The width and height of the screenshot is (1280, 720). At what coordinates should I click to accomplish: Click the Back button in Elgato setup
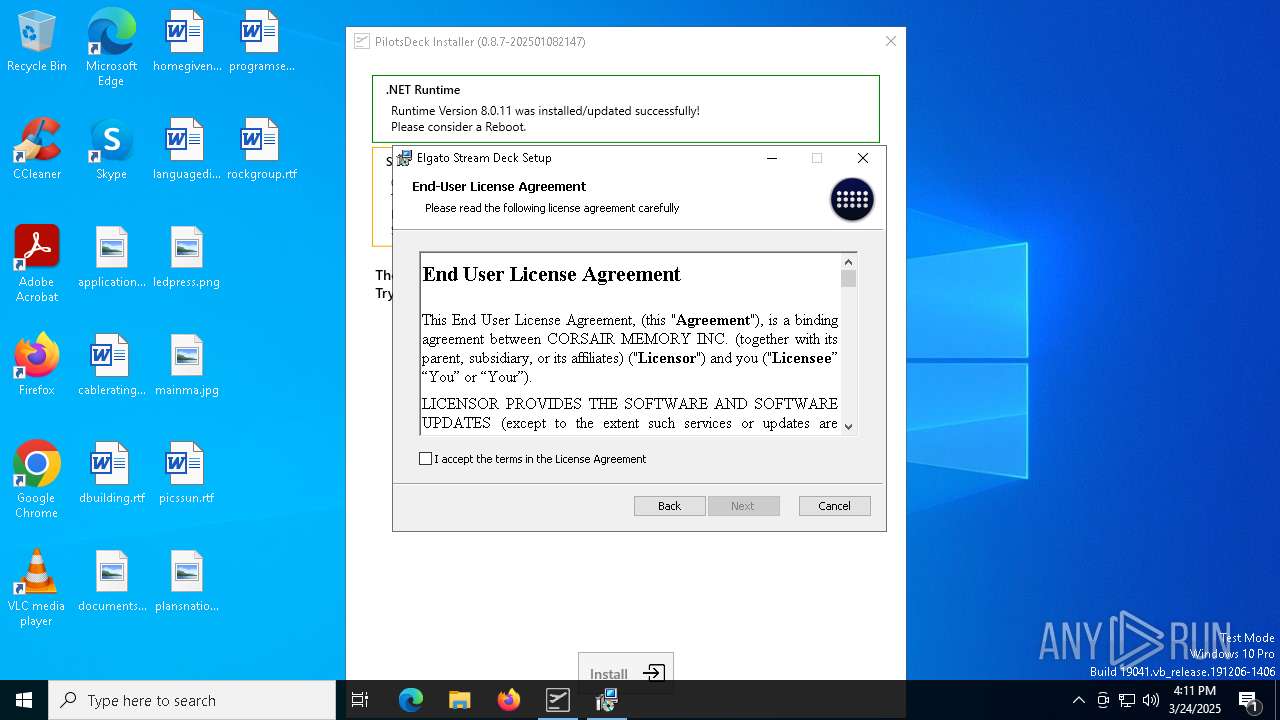[669, 506]
